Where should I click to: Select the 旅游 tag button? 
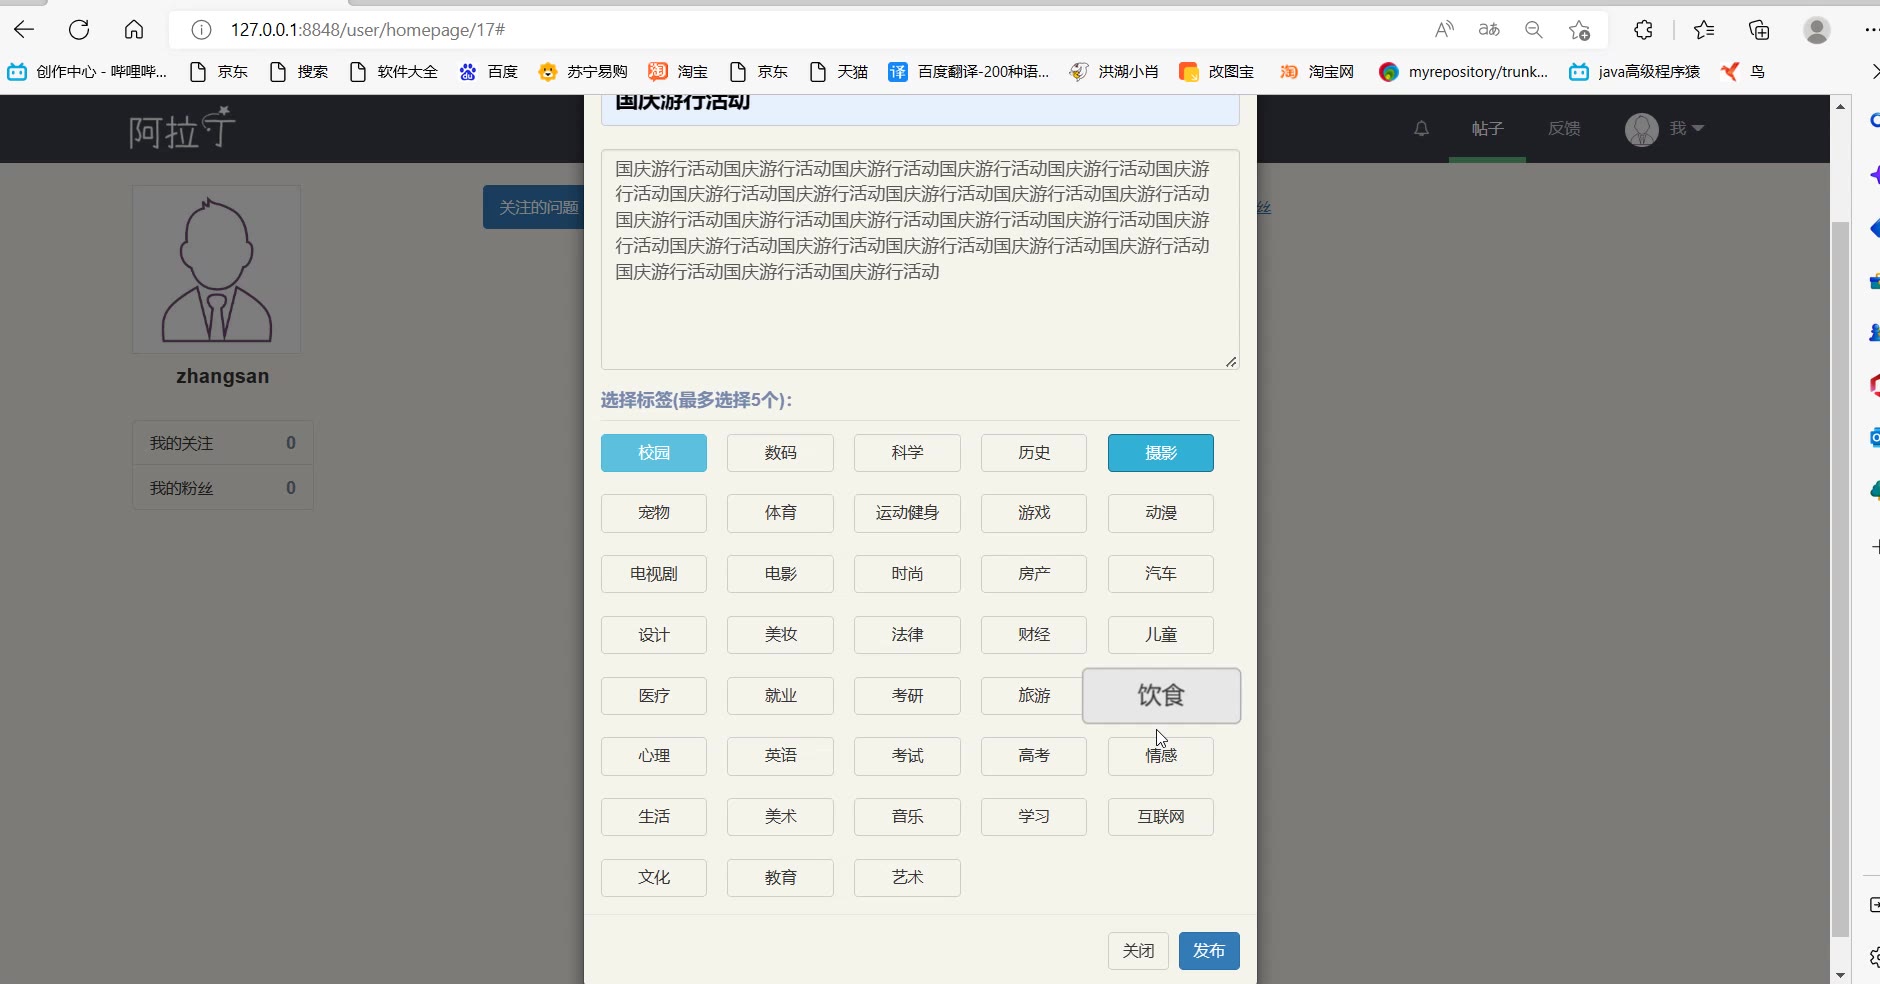(1034, 696)
